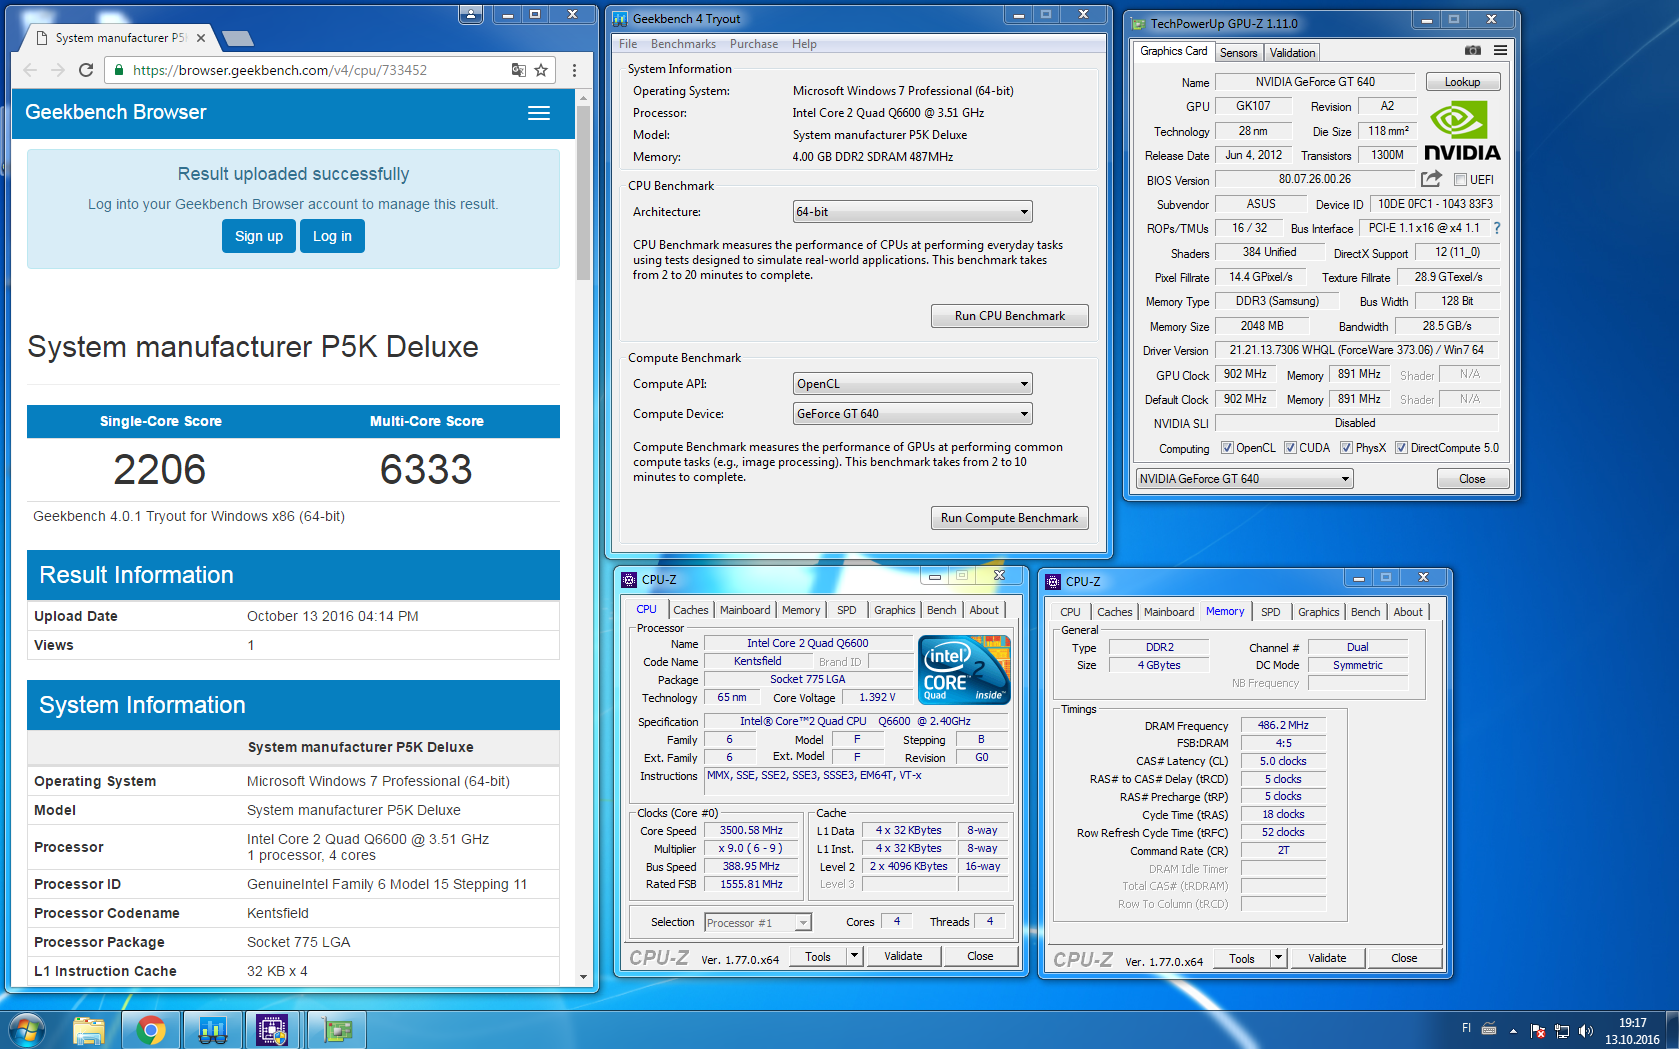Toggle the UEFI checkbox in GPU-Z
Screen dimensions: 1679x1049
point(1460,180)
